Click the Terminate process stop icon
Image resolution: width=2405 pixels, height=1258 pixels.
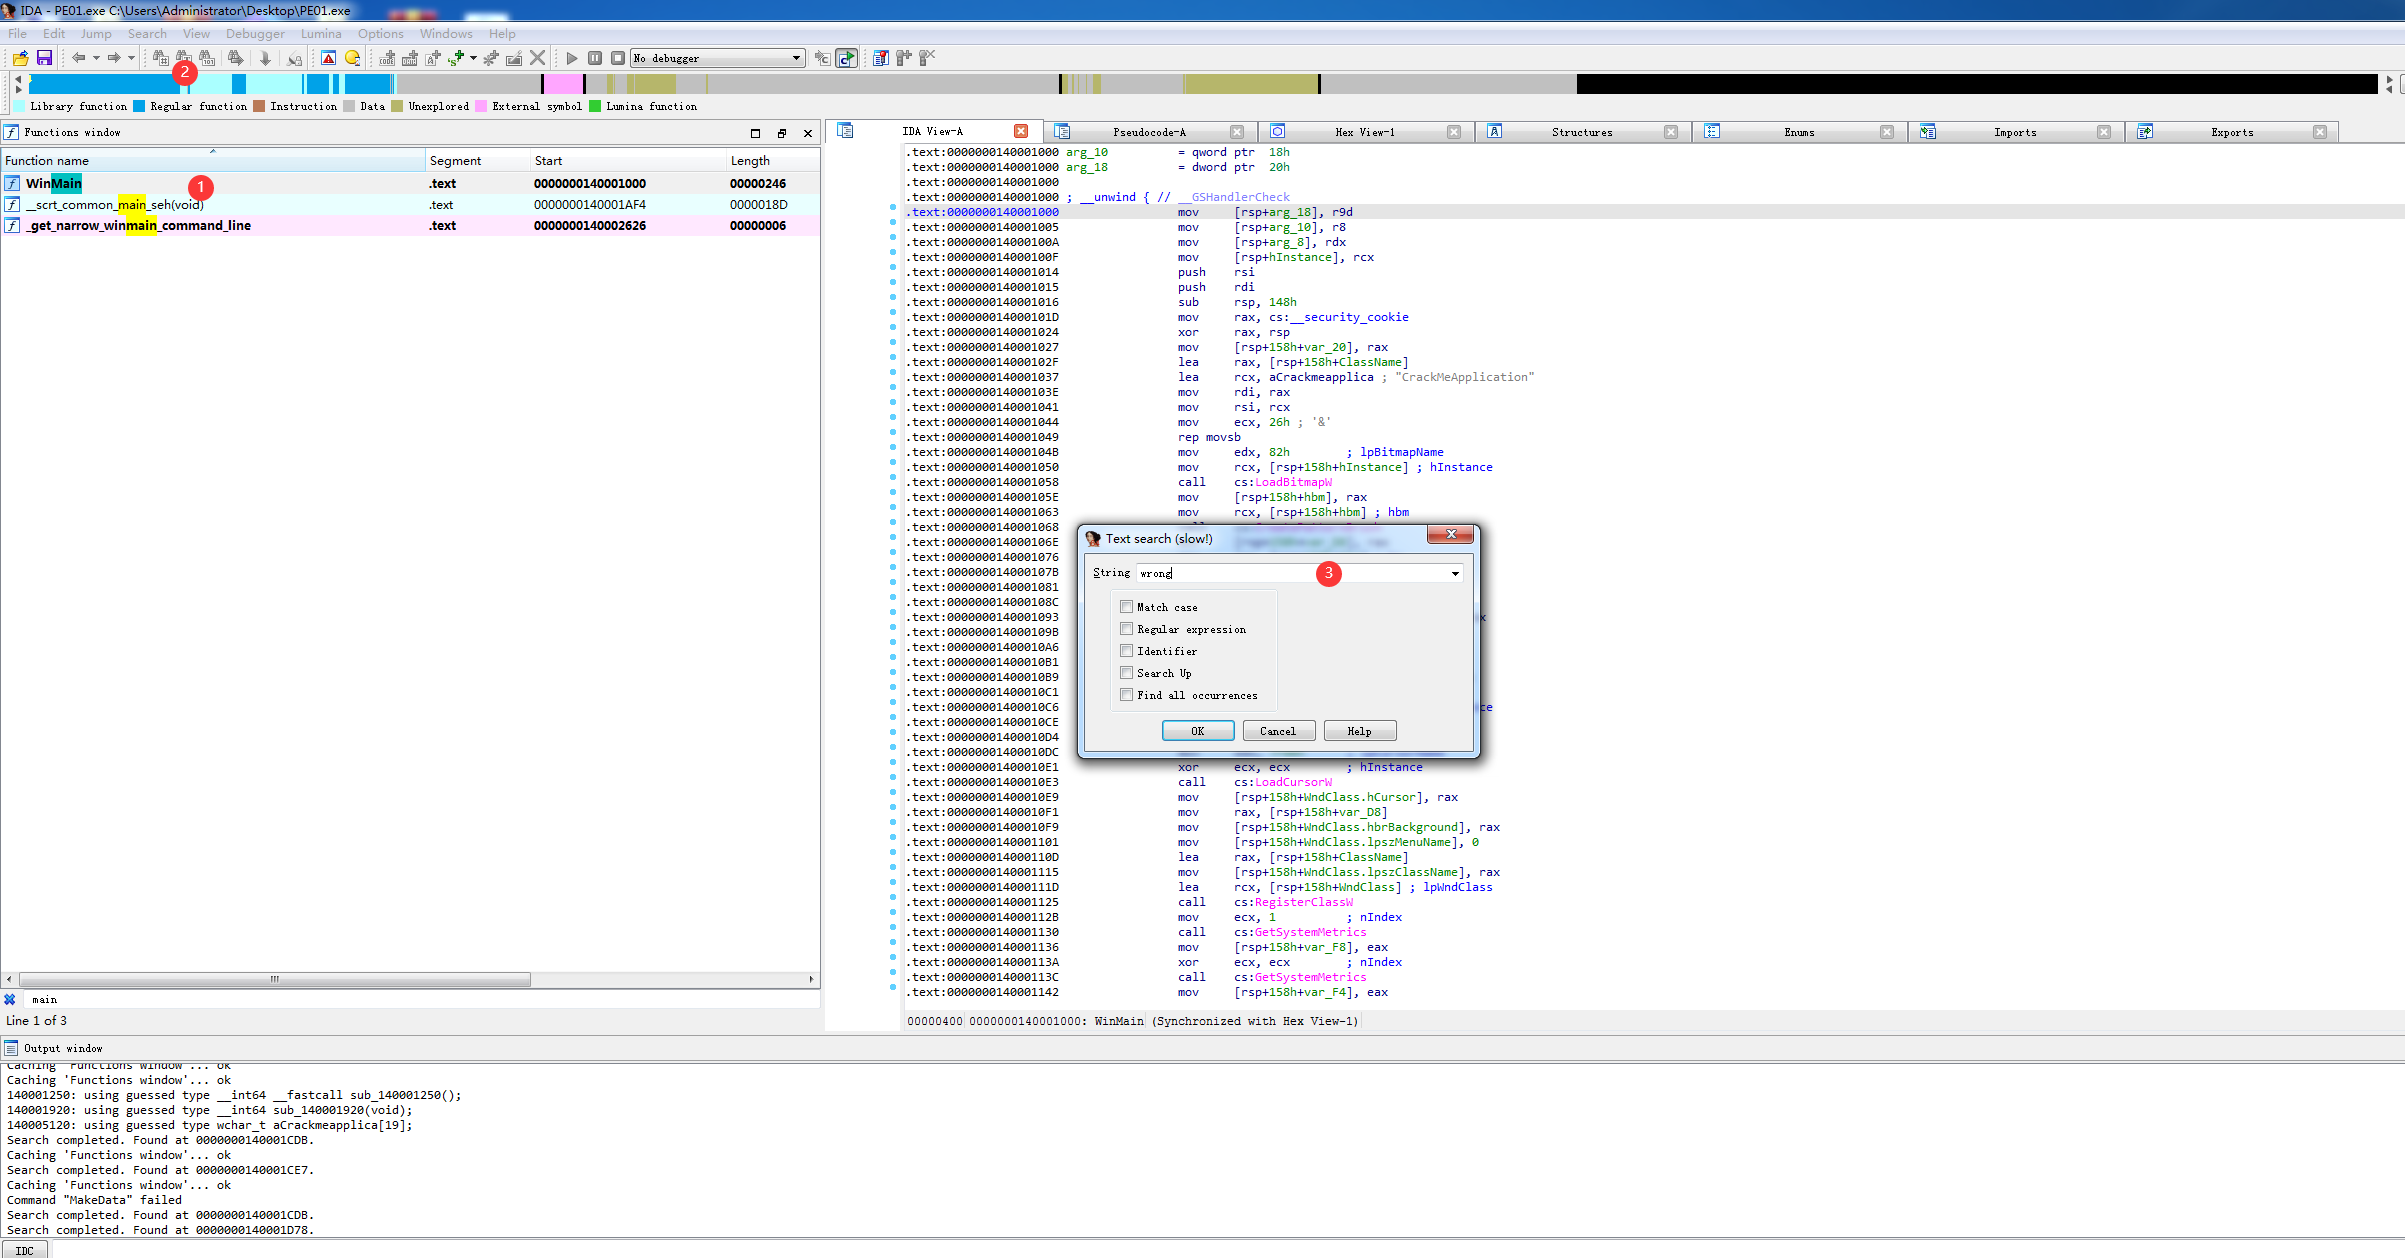pyautogui.click(x=618, y=58)
